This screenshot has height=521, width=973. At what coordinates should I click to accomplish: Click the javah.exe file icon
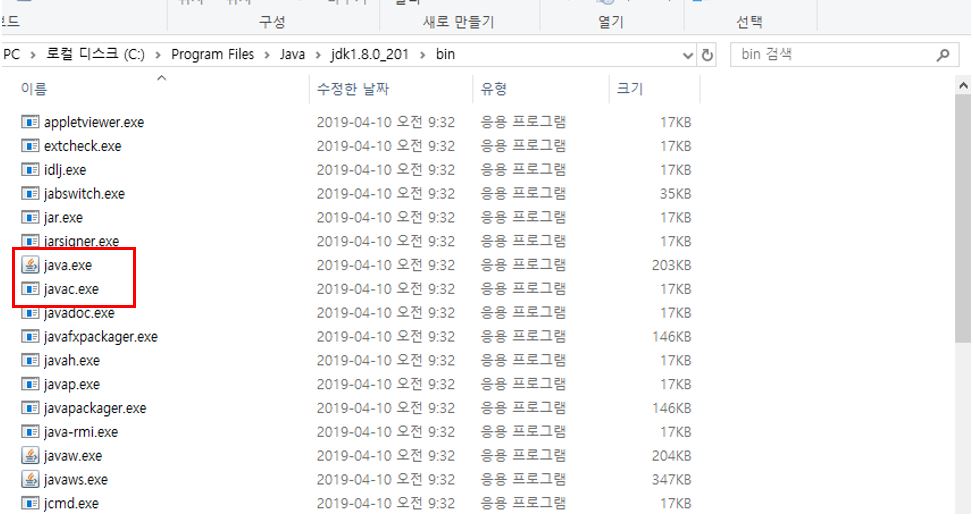click(x=30, y=360)
